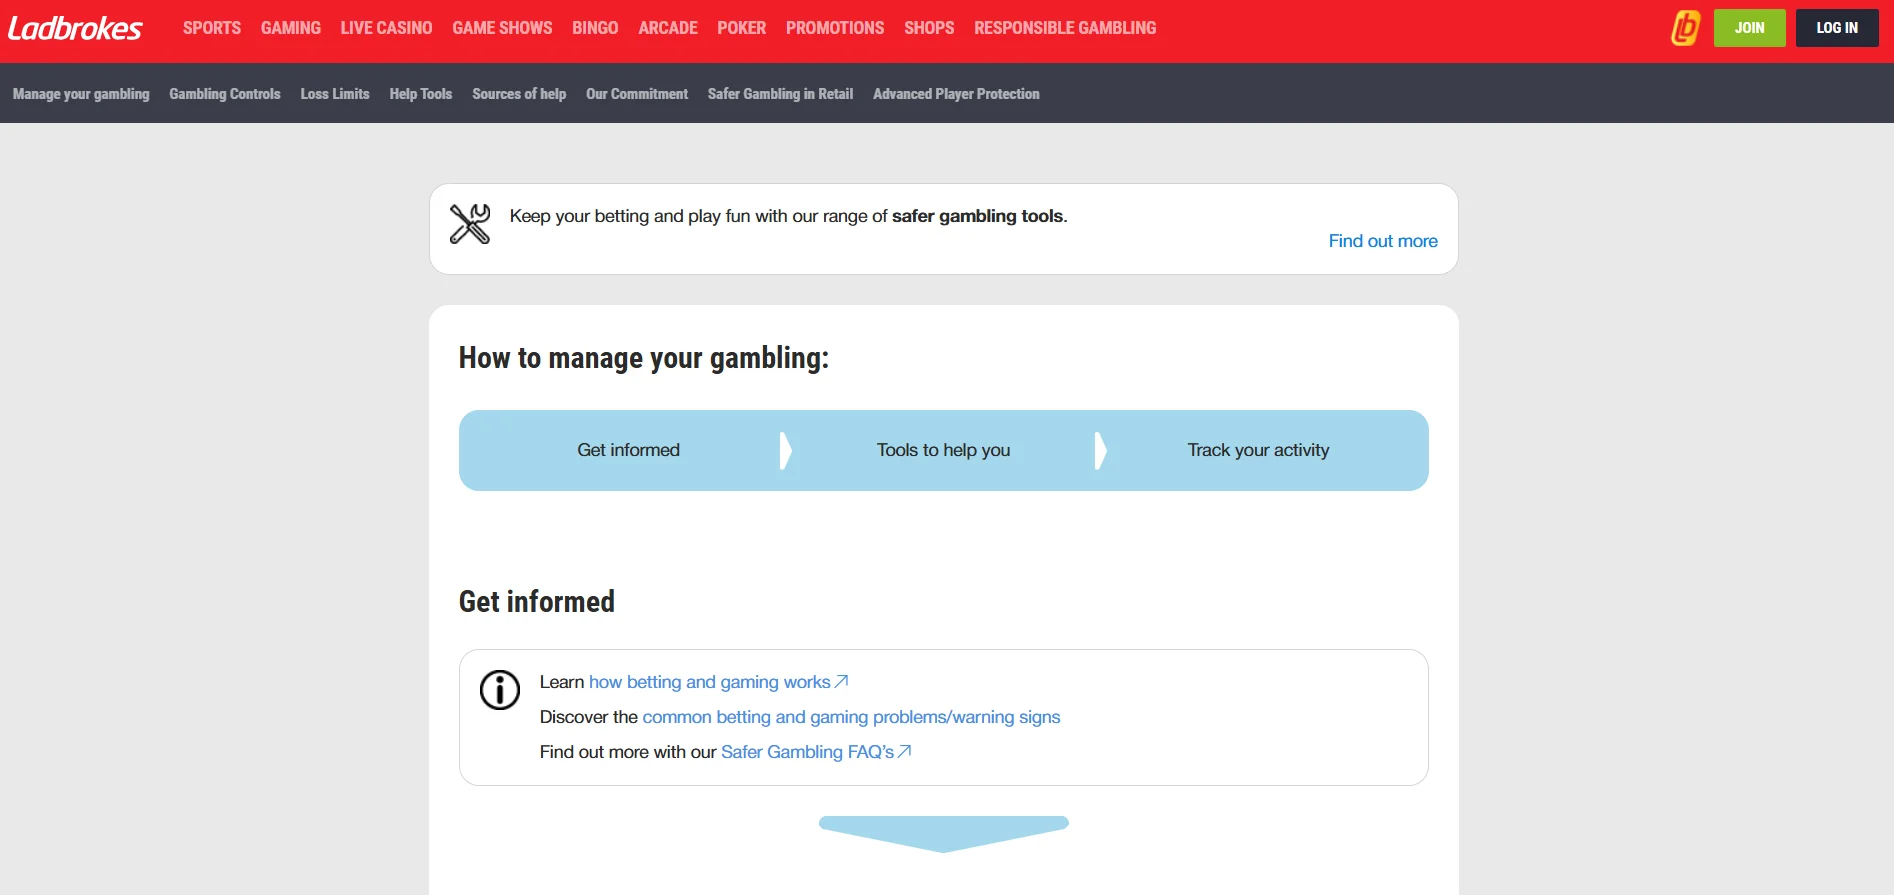Open SHOPS page
This screenshot has width=1894, height=895.
click(x=929, y=28)
